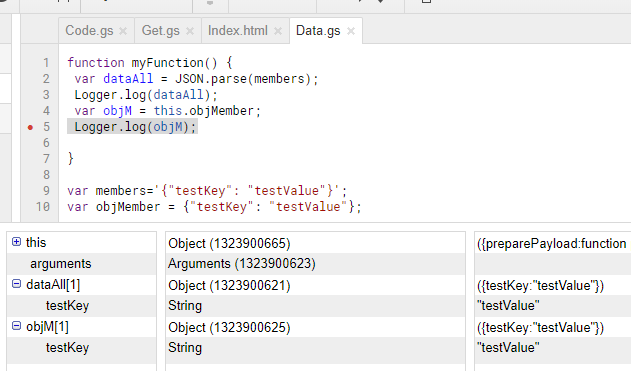Remove the red breakpoint on line 5

point(30,128)
